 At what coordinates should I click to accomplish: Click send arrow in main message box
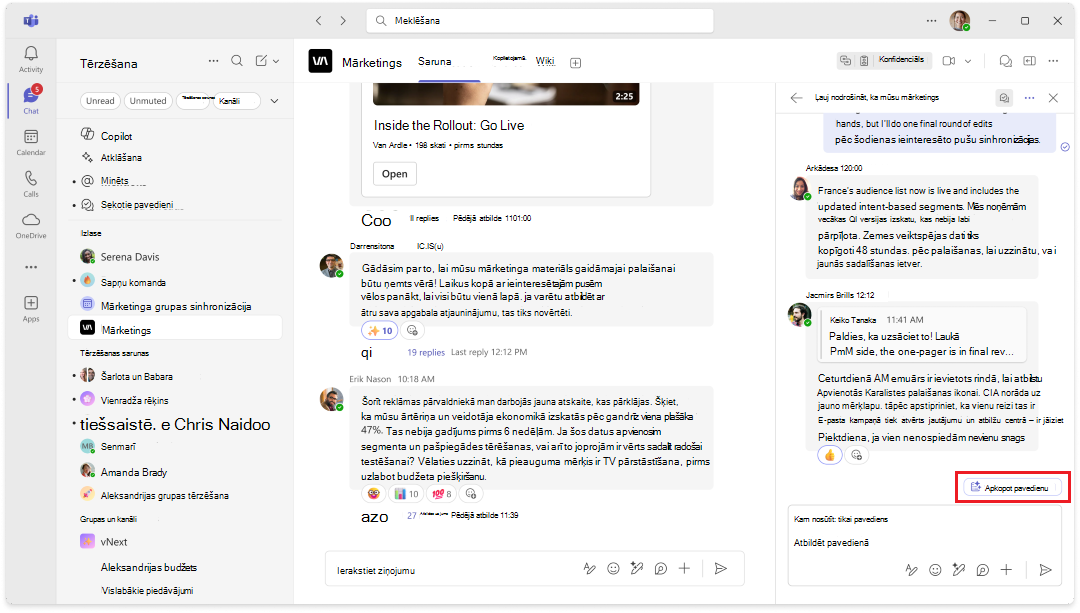point(720,568)
